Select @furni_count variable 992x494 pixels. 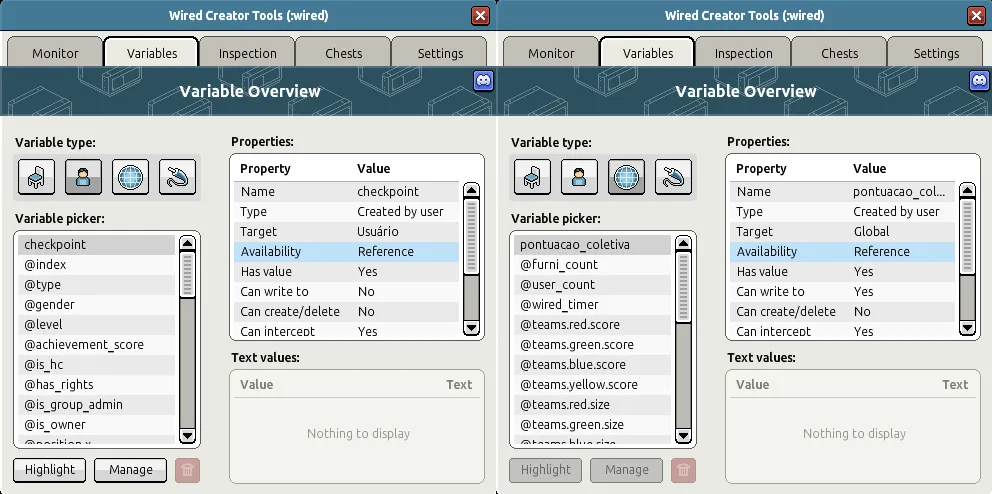pos(592,264)
